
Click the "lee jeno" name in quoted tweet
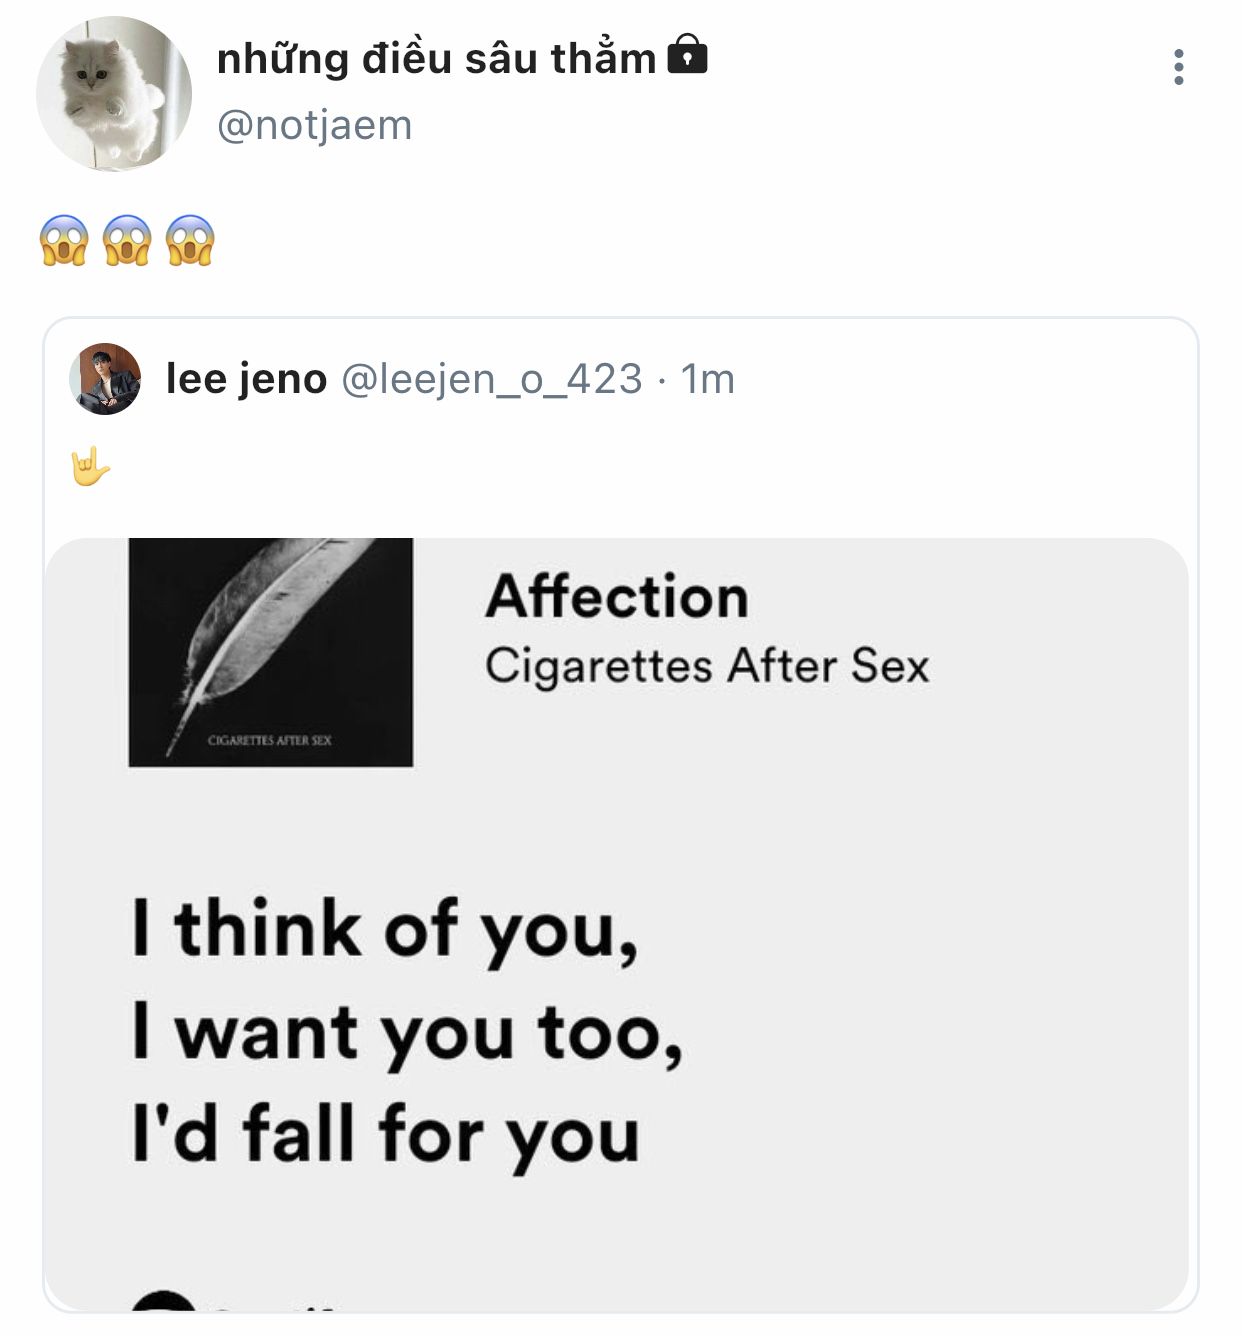246,379
